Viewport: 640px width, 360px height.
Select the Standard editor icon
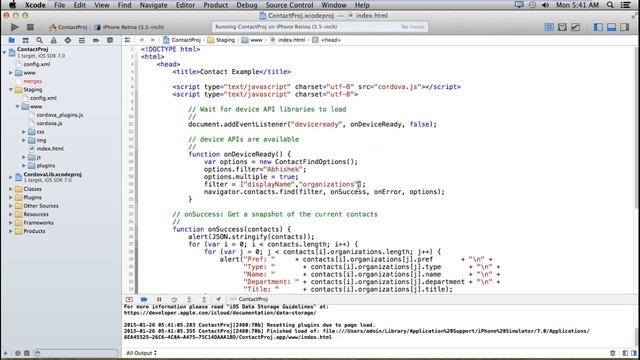549,27
